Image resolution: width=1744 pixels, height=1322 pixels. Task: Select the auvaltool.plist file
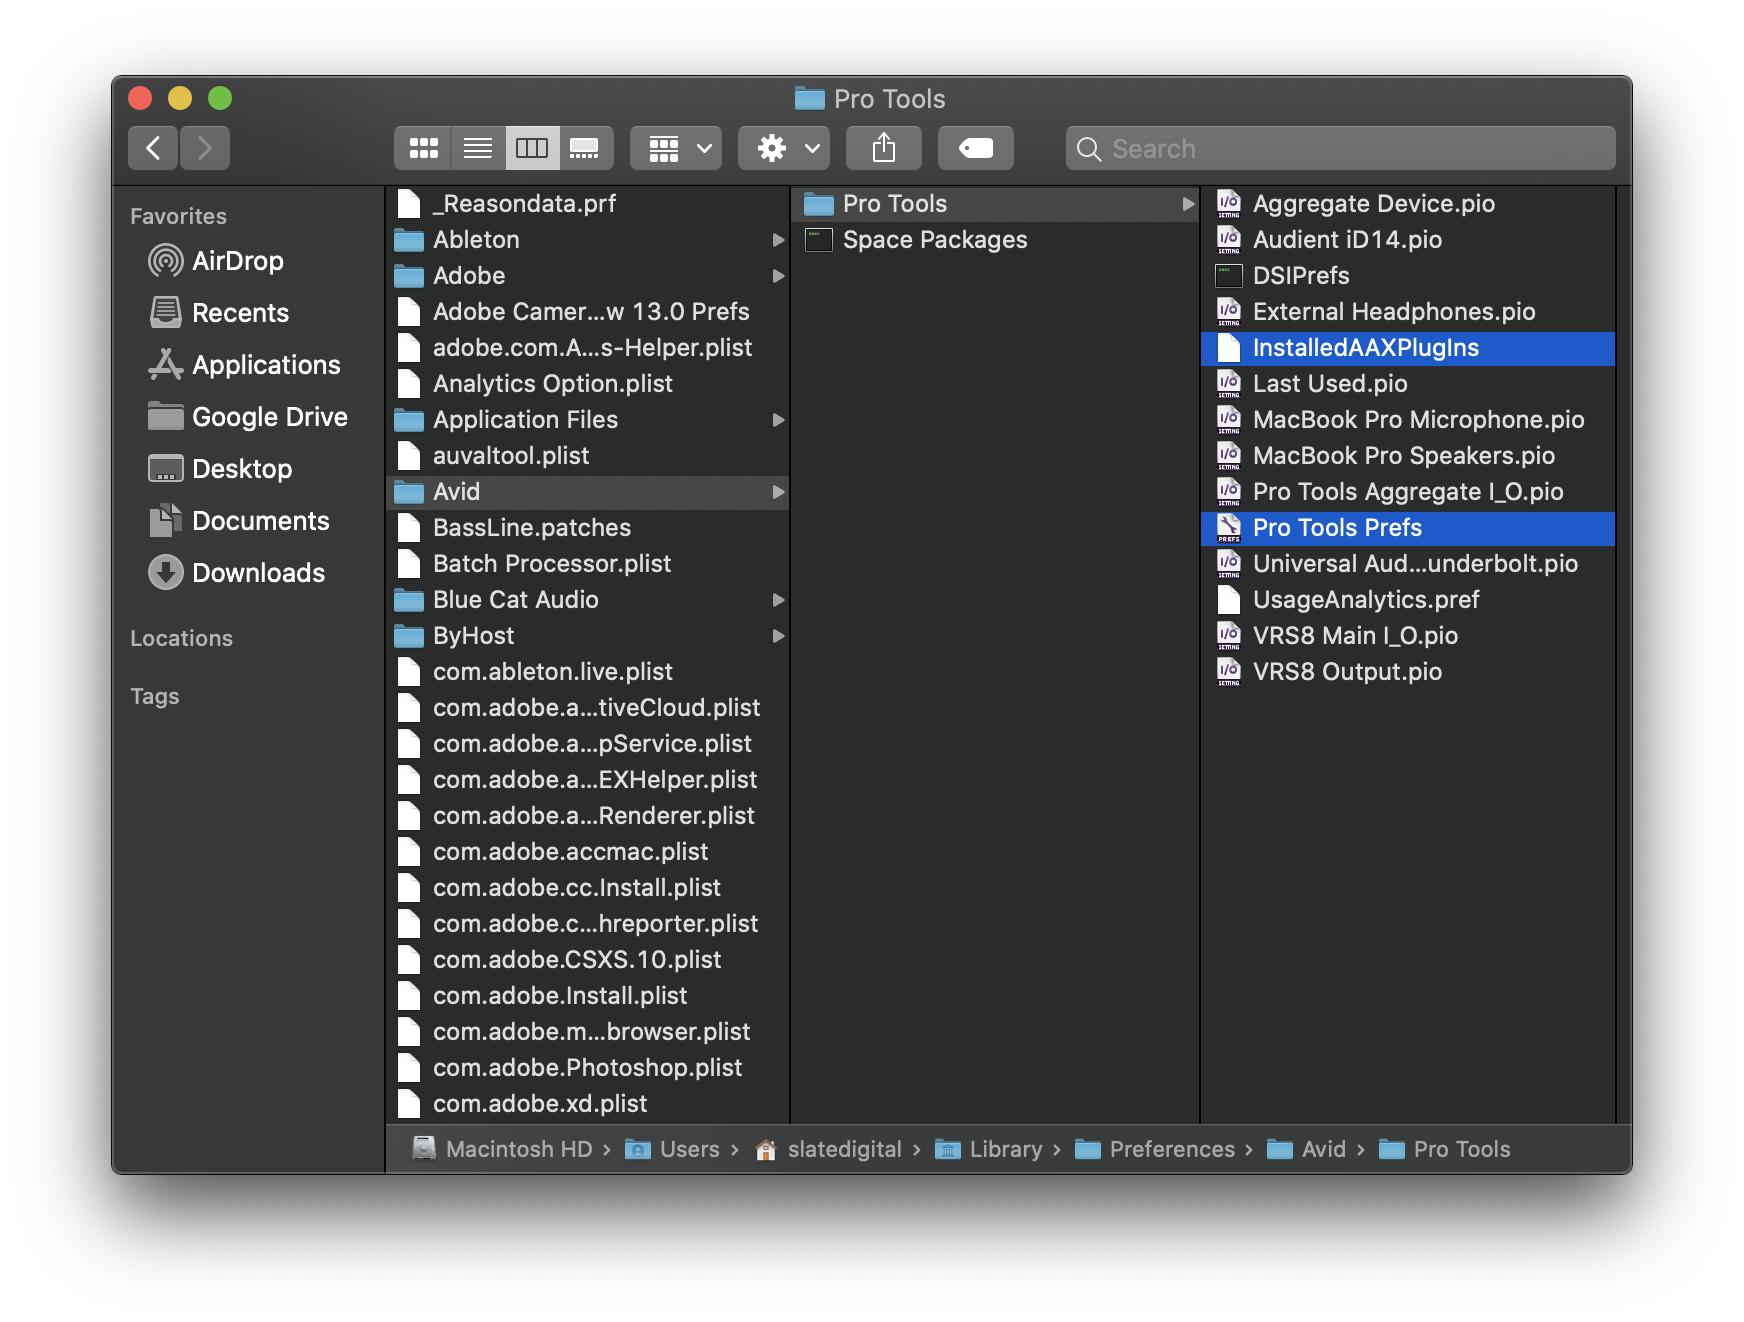point(588,456)
